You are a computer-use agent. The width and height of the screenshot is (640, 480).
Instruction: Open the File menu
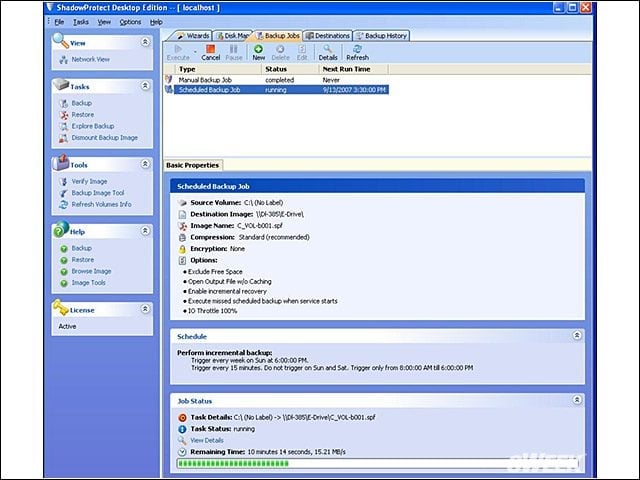(x=59, y=22)
